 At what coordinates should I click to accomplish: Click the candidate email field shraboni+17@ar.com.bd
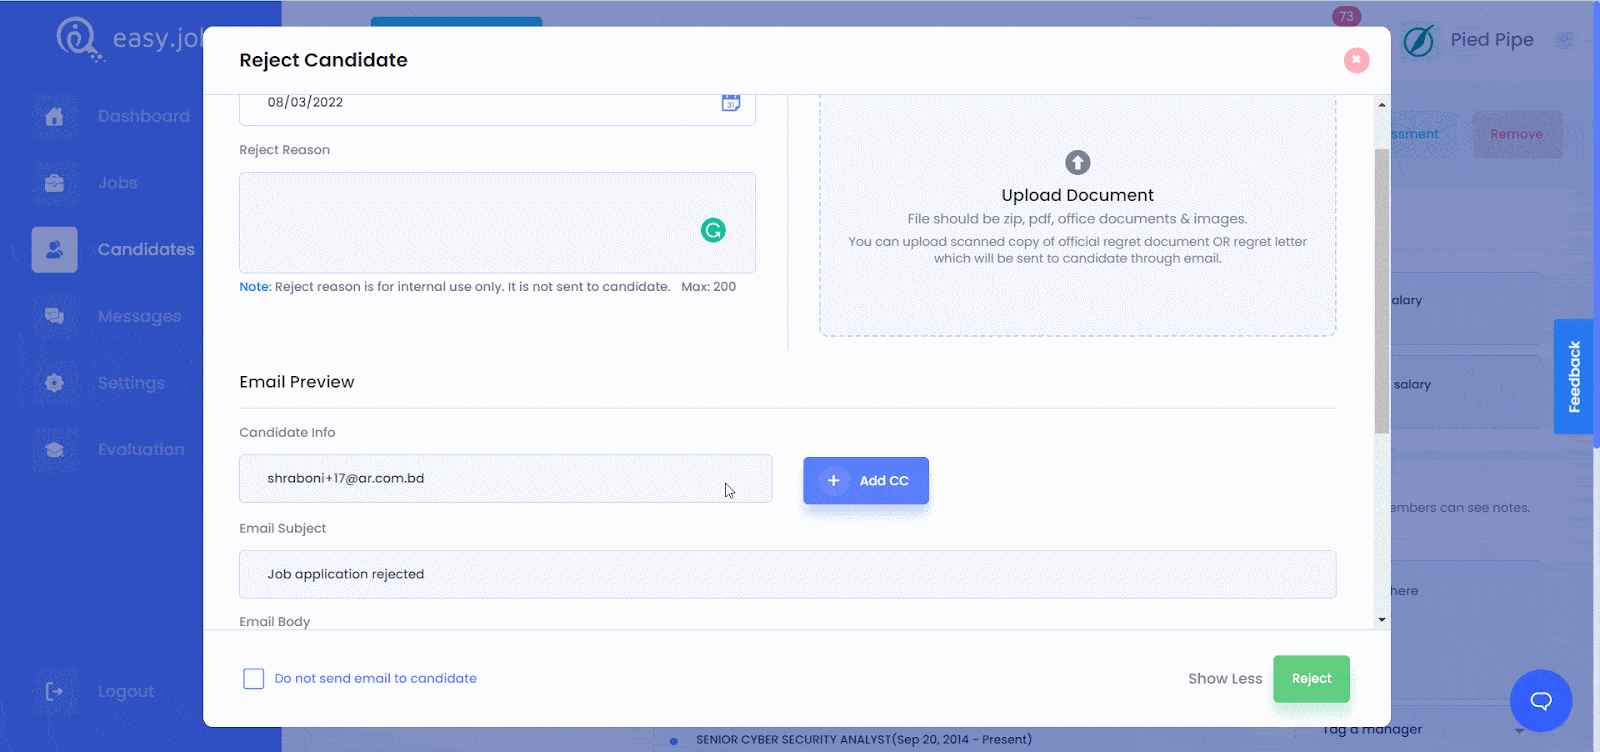pos(505,478)
